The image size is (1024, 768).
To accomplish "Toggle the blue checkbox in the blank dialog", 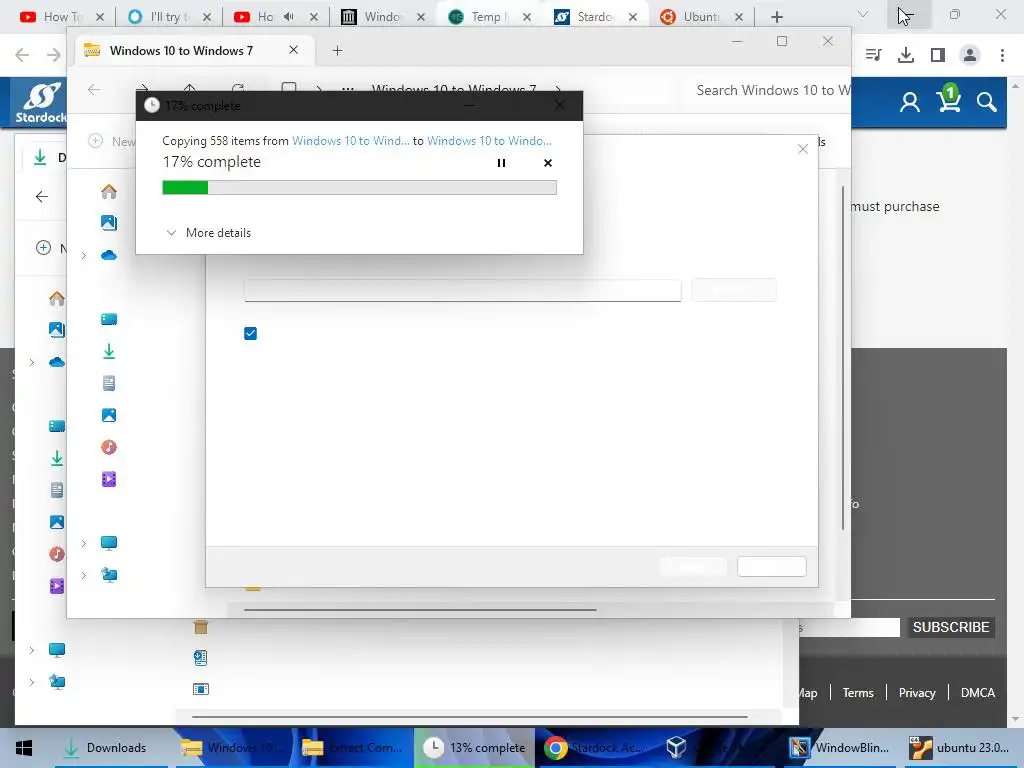I will tap(250, 333).
